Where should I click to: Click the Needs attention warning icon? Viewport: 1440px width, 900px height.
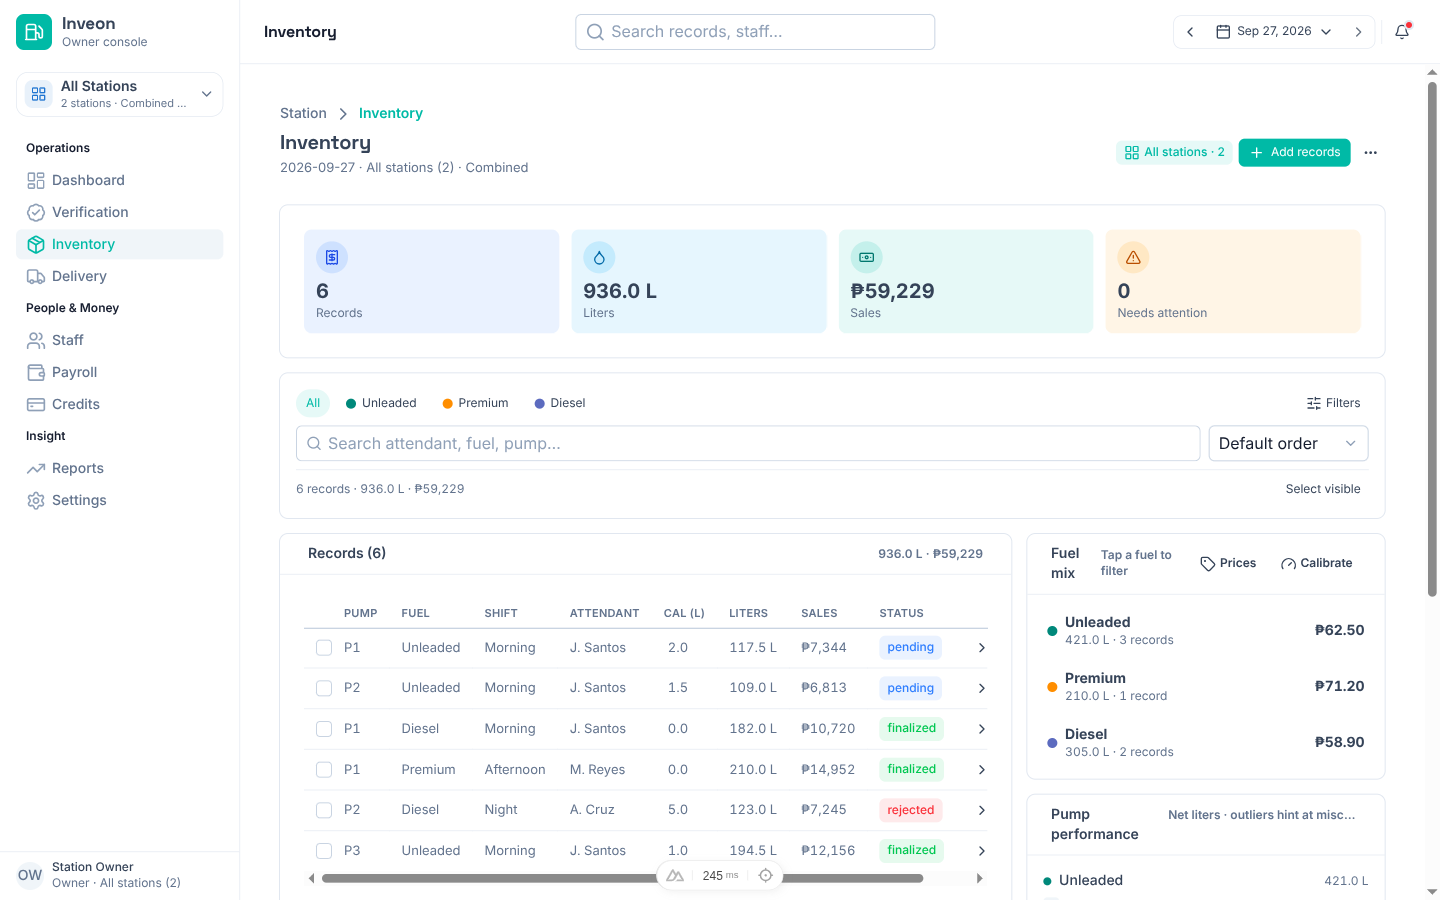click(1133, 258)
